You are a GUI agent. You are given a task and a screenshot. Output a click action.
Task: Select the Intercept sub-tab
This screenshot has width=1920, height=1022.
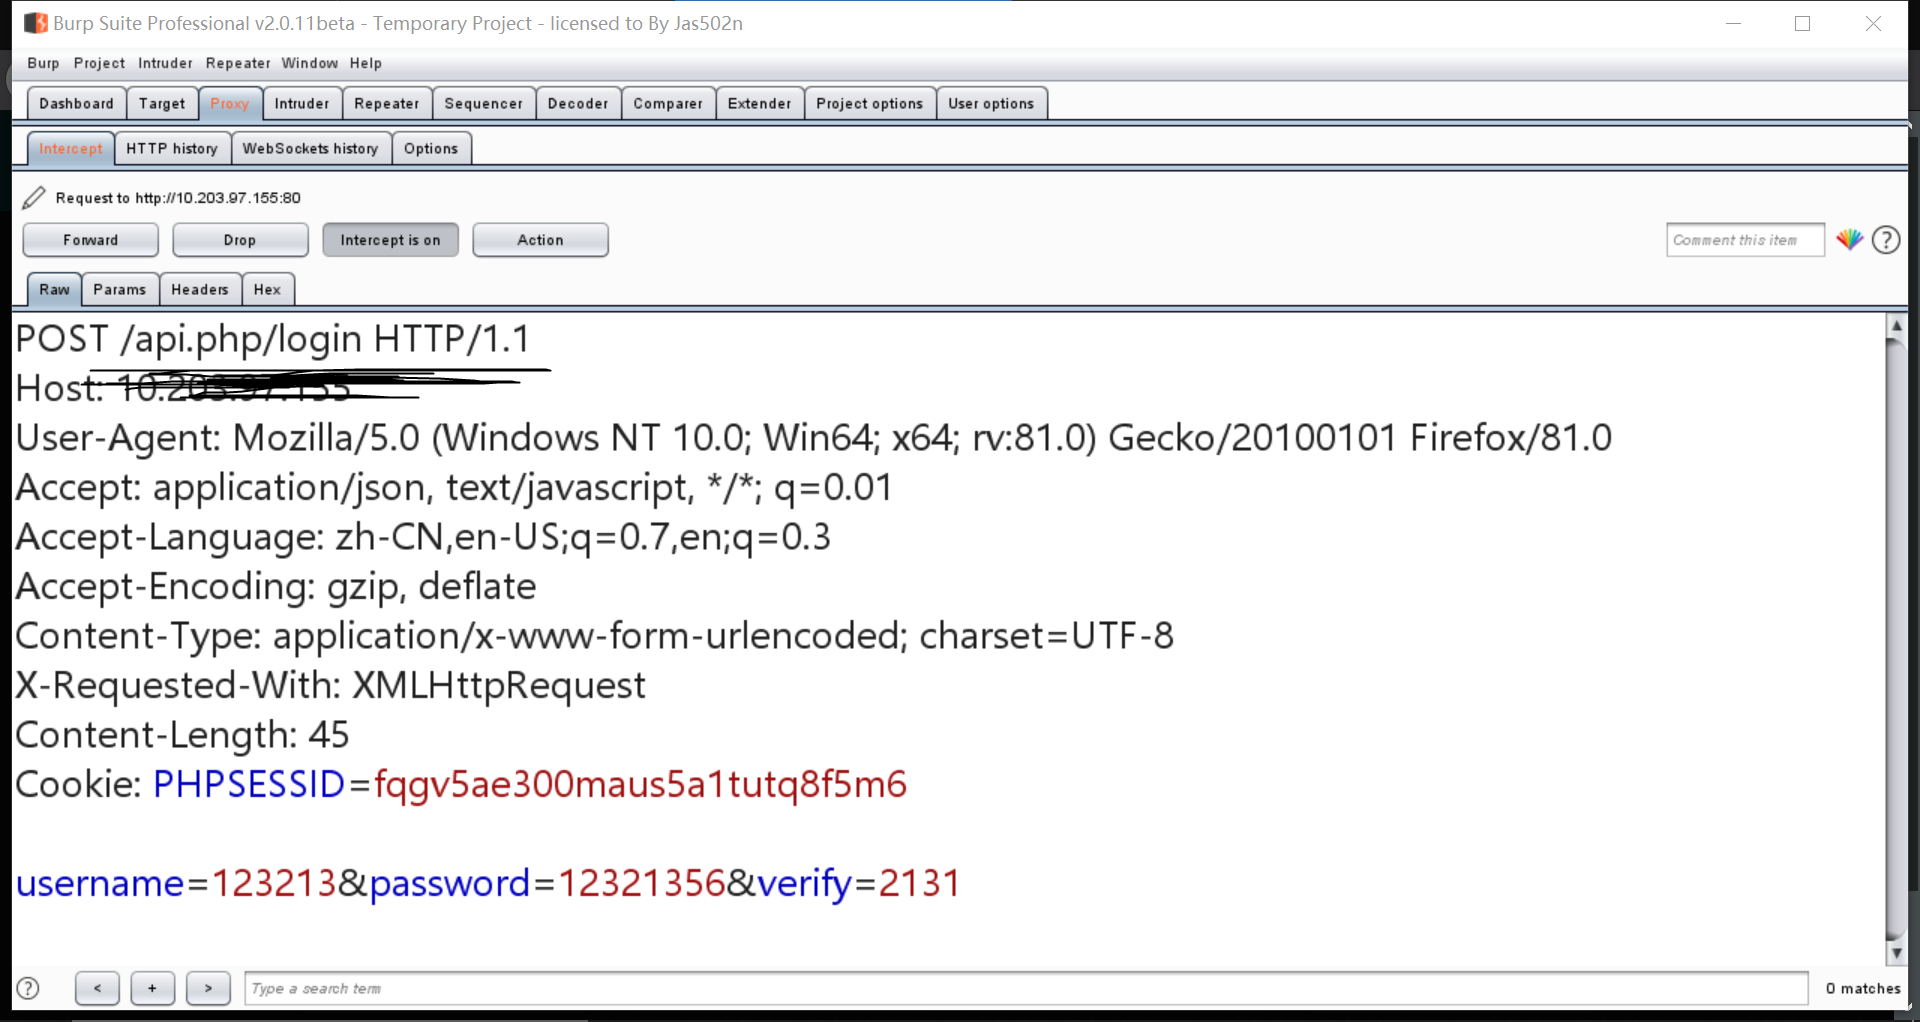click(71, 148)
